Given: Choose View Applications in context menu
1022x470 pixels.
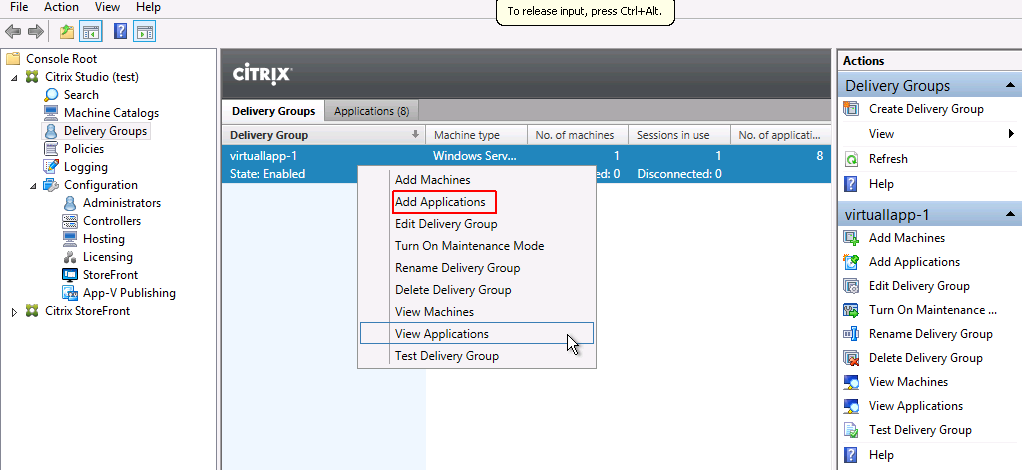Looking at the screenshot, I should tap(476, 334).
